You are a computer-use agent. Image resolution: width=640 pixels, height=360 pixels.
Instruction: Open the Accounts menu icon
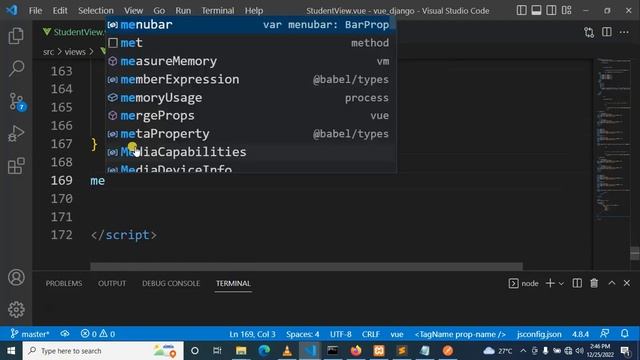coord(16,278)
